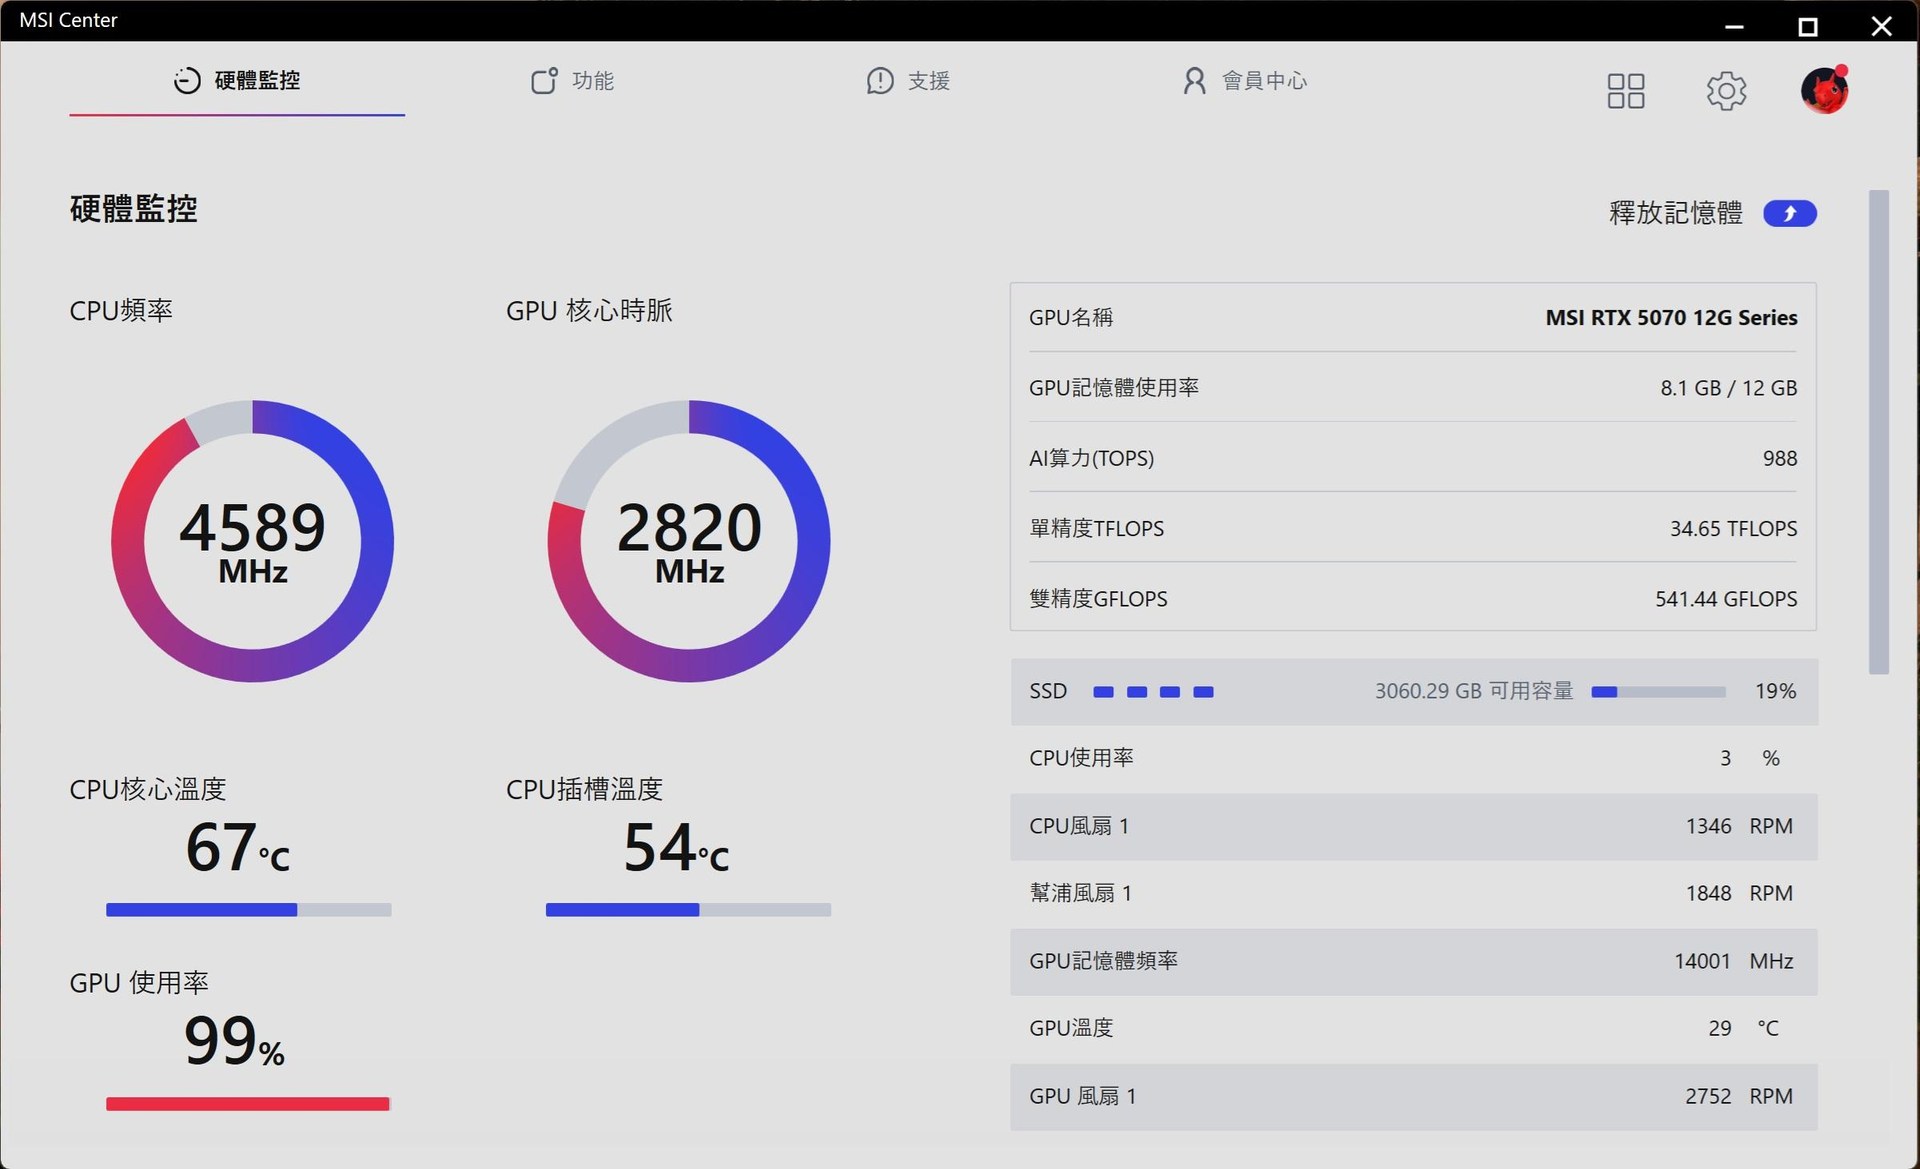Screen dimensions: 1920x1169
Task: Click the 99% GPU usage reading
Action: click(x=235, y=1041)
